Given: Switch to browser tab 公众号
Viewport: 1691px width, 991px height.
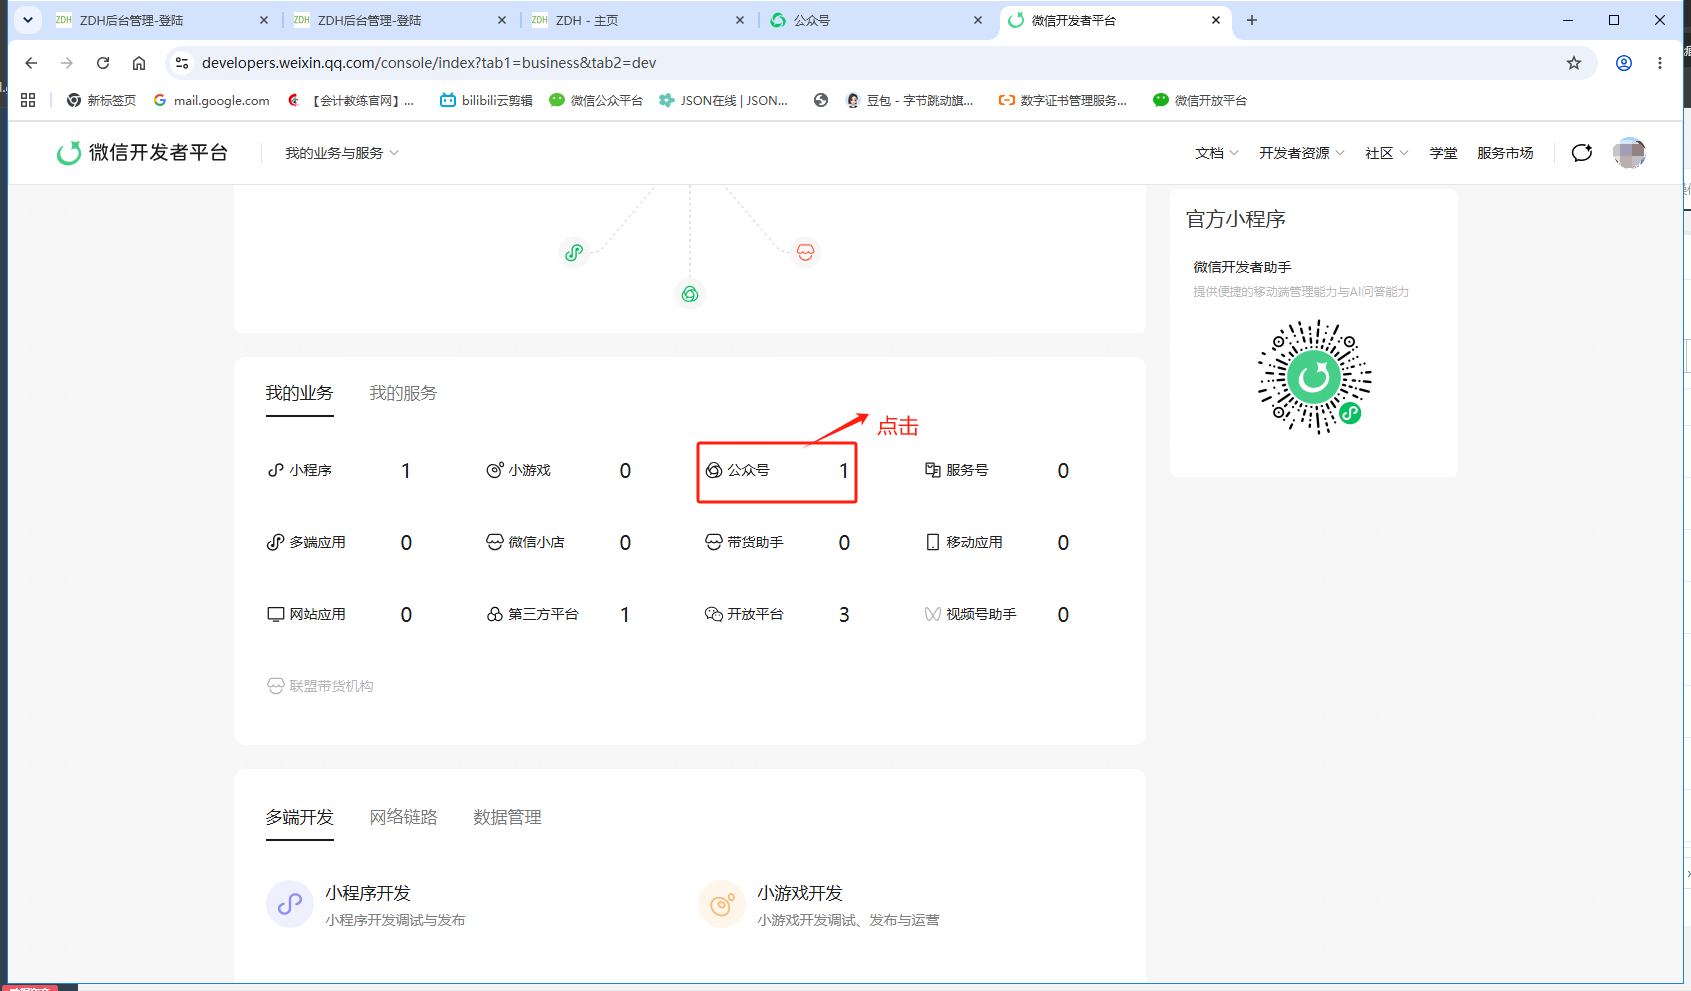Looking at the screenshot, I should point(876,20).
